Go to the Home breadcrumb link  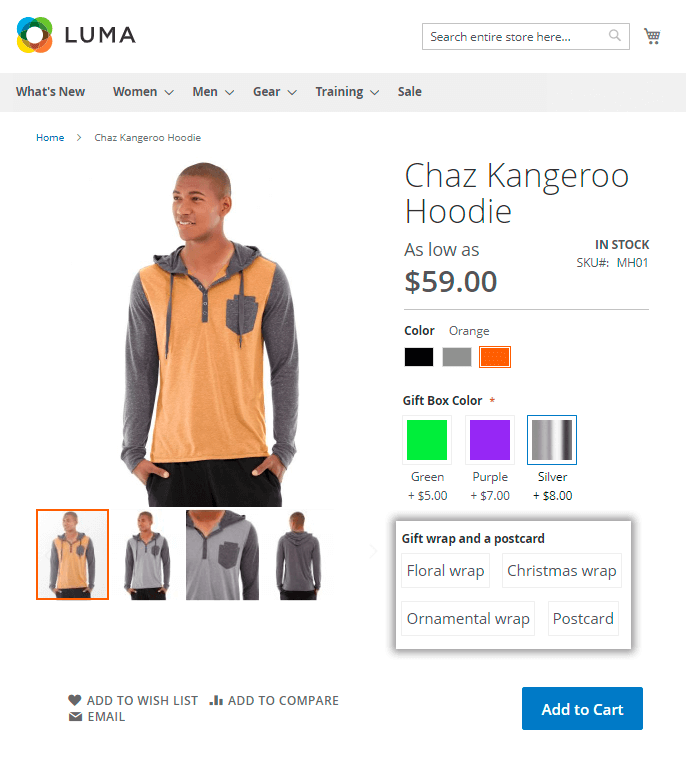(x=50, y=138)
